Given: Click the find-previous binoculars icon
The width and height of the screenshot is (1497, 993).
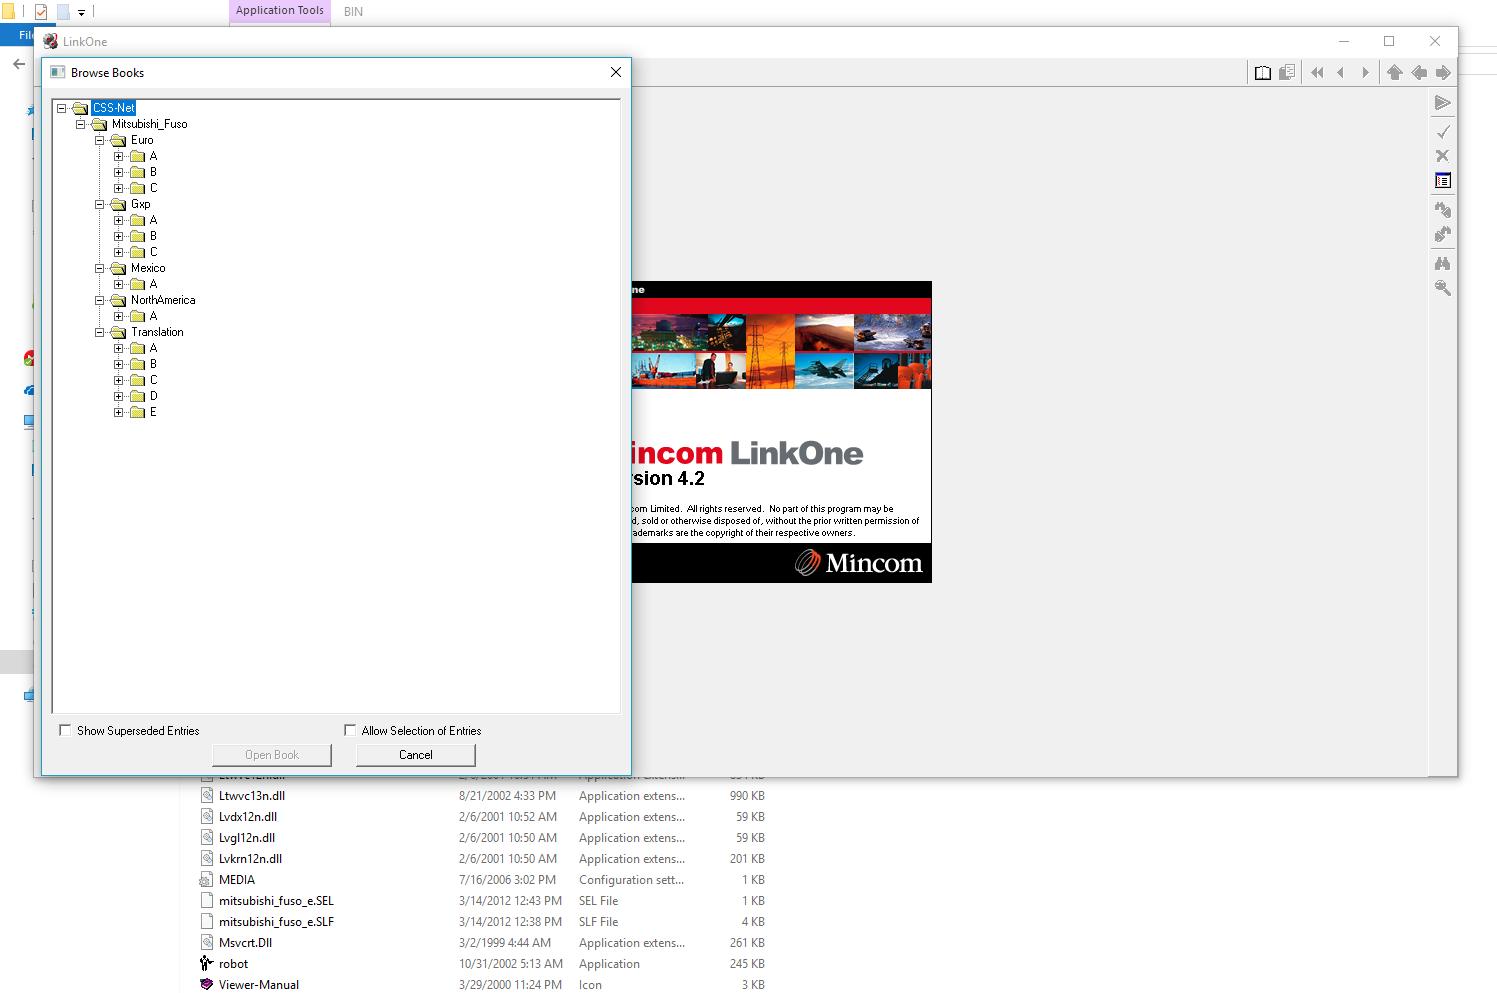Looking at the screenshot, I should click(1442, 210).
